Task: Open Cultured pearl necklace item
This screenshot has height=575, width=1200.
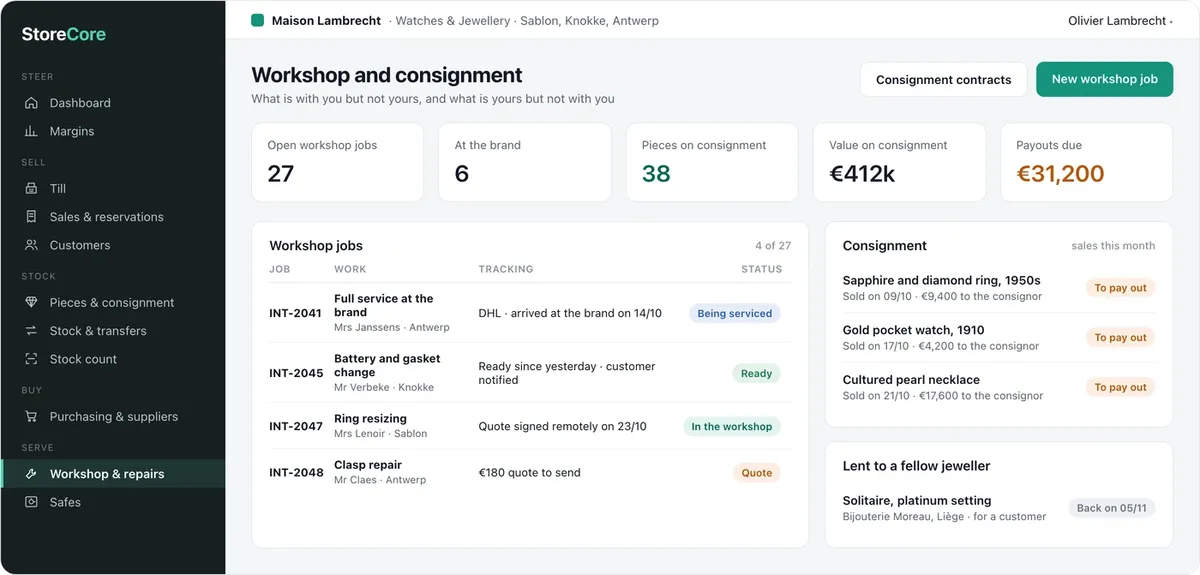Action: point(911,380)
